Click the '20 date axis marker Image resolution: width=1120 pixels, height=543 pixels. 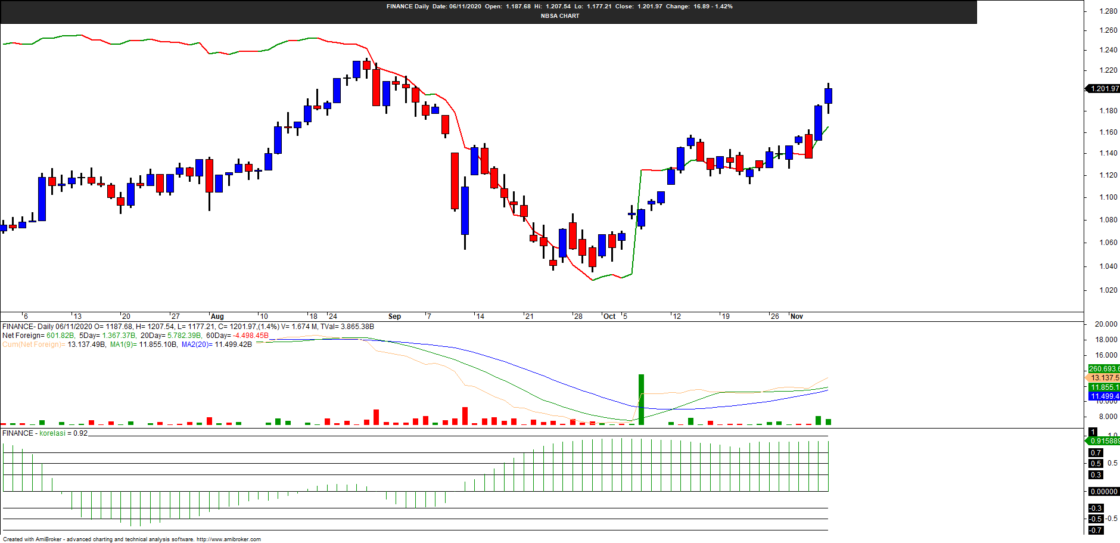tap(125, 316)
